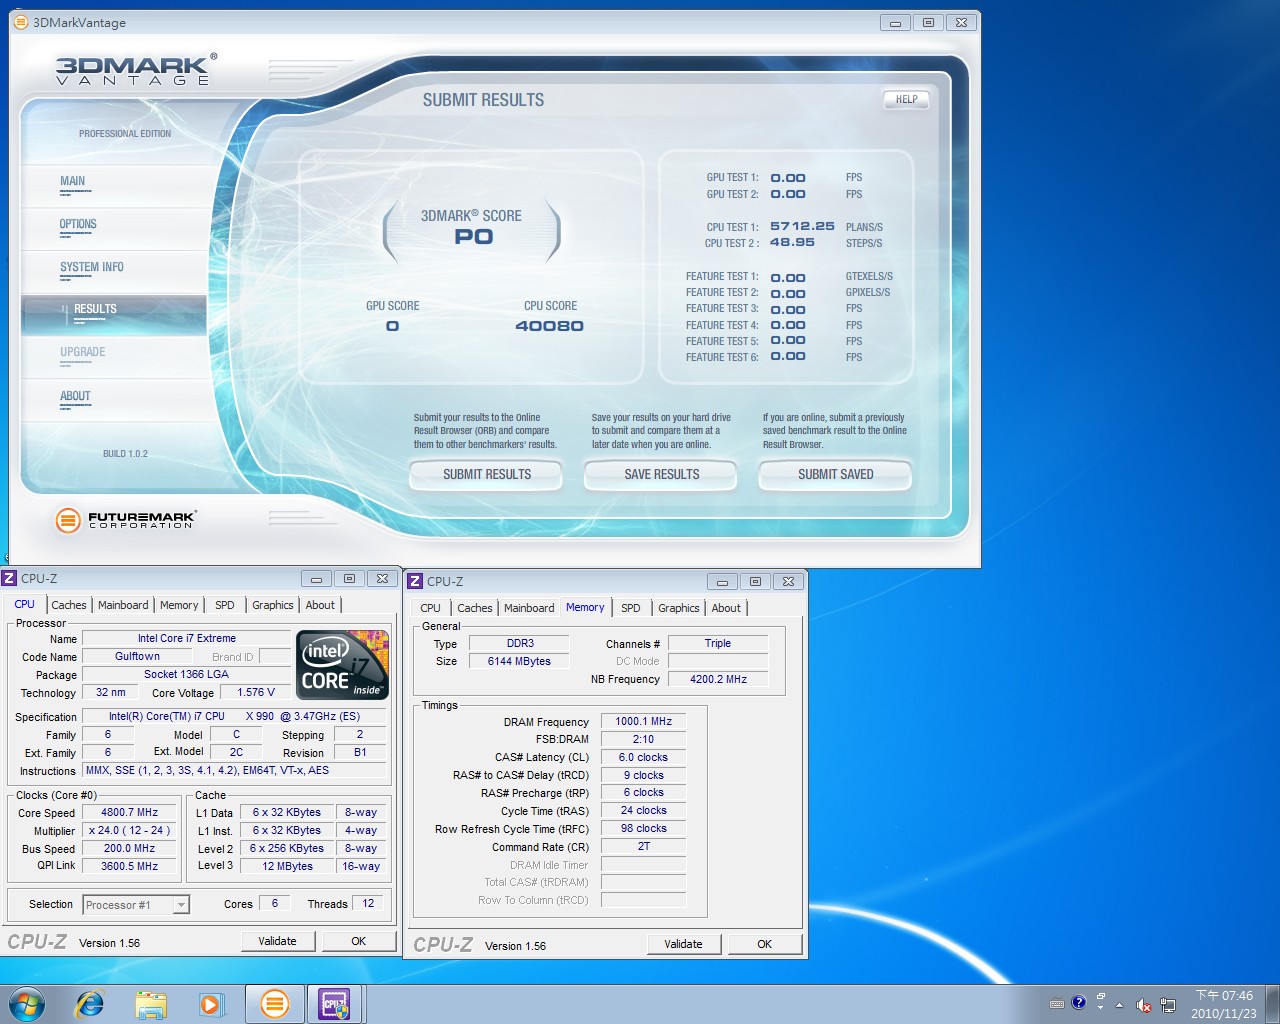Switch to 3DMark Vantage taskbar button
This screenshot has height=1024, width=1280.
click(x=274, y=1004)
